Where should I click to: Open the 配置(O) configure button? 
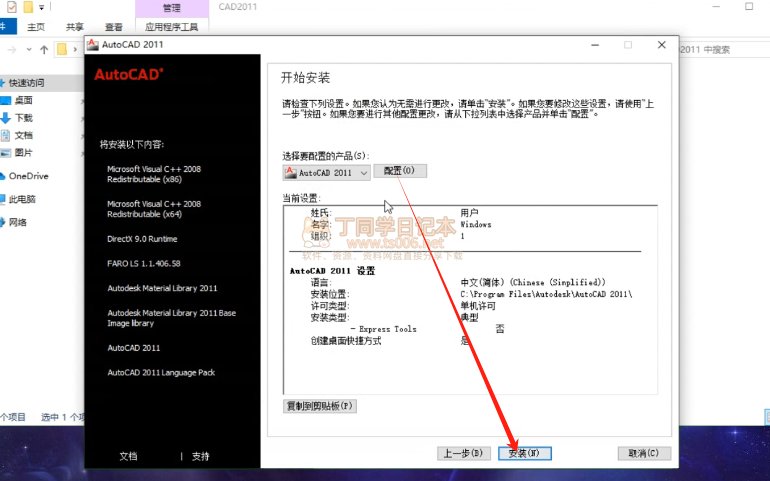[399, 171]
